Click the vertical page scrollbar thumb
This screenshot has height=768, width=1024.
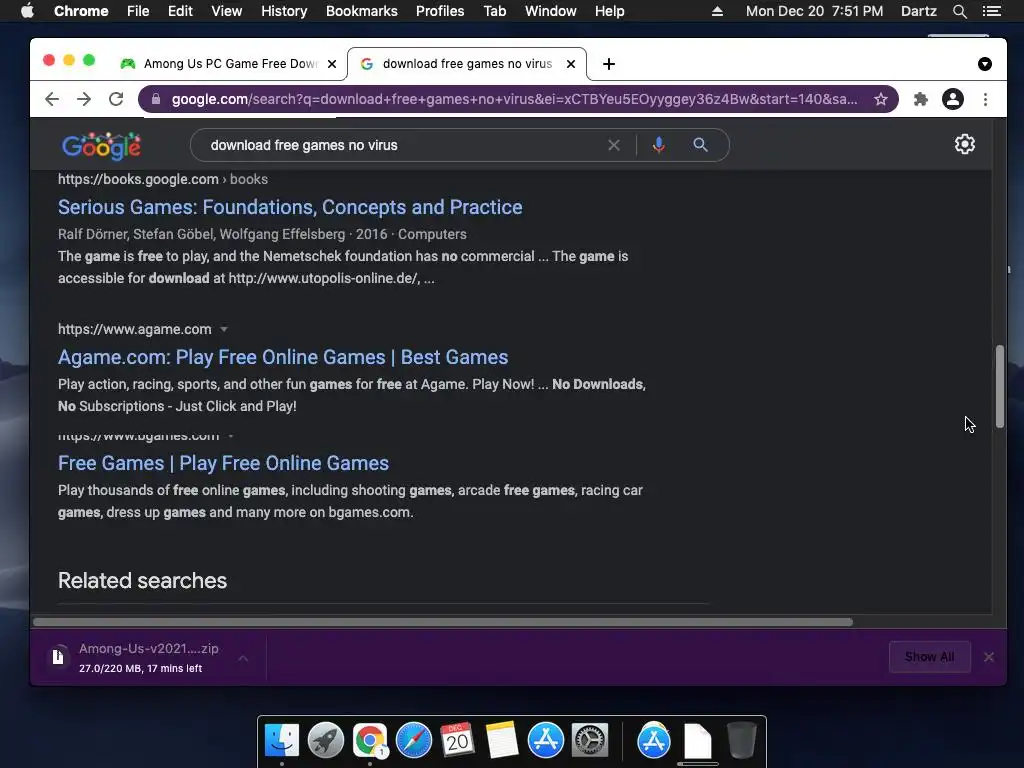click(999, 387)
